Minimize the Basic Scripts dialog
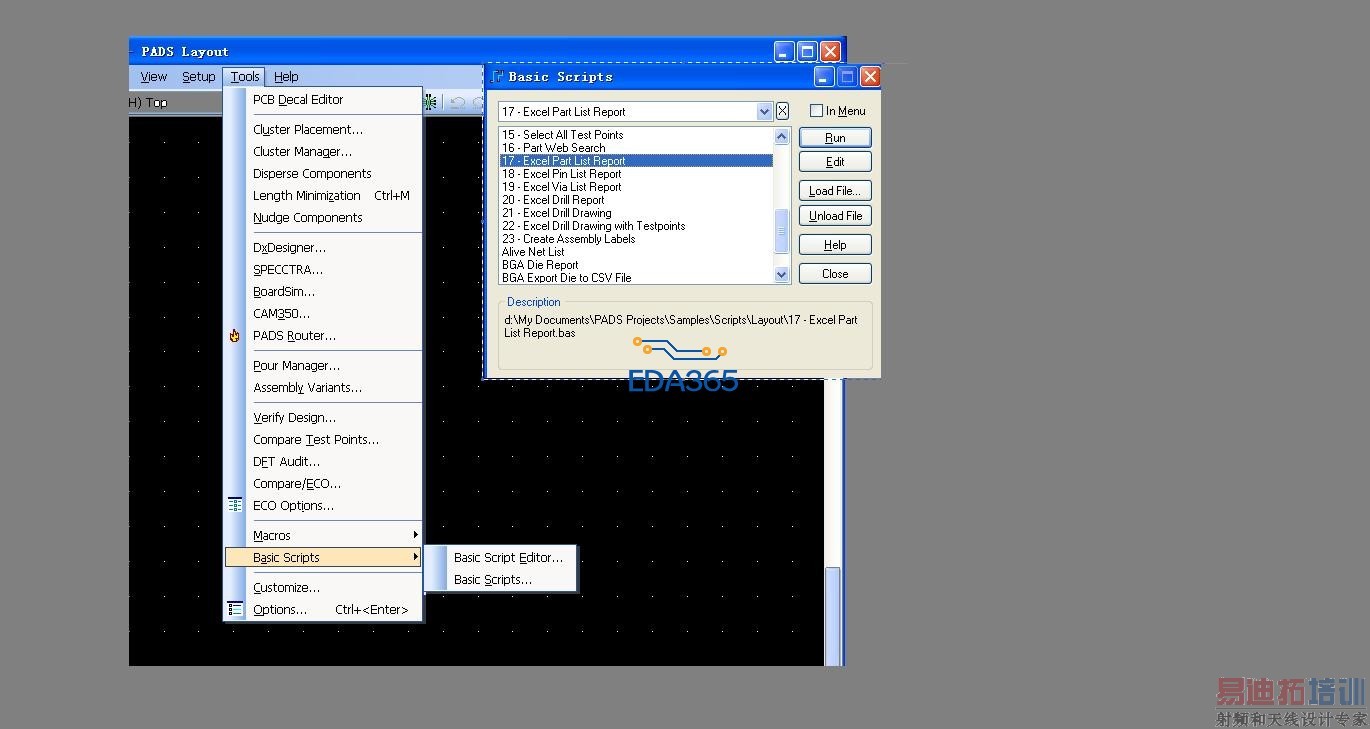Screen dimensions: 1370x729 point(825,77)
